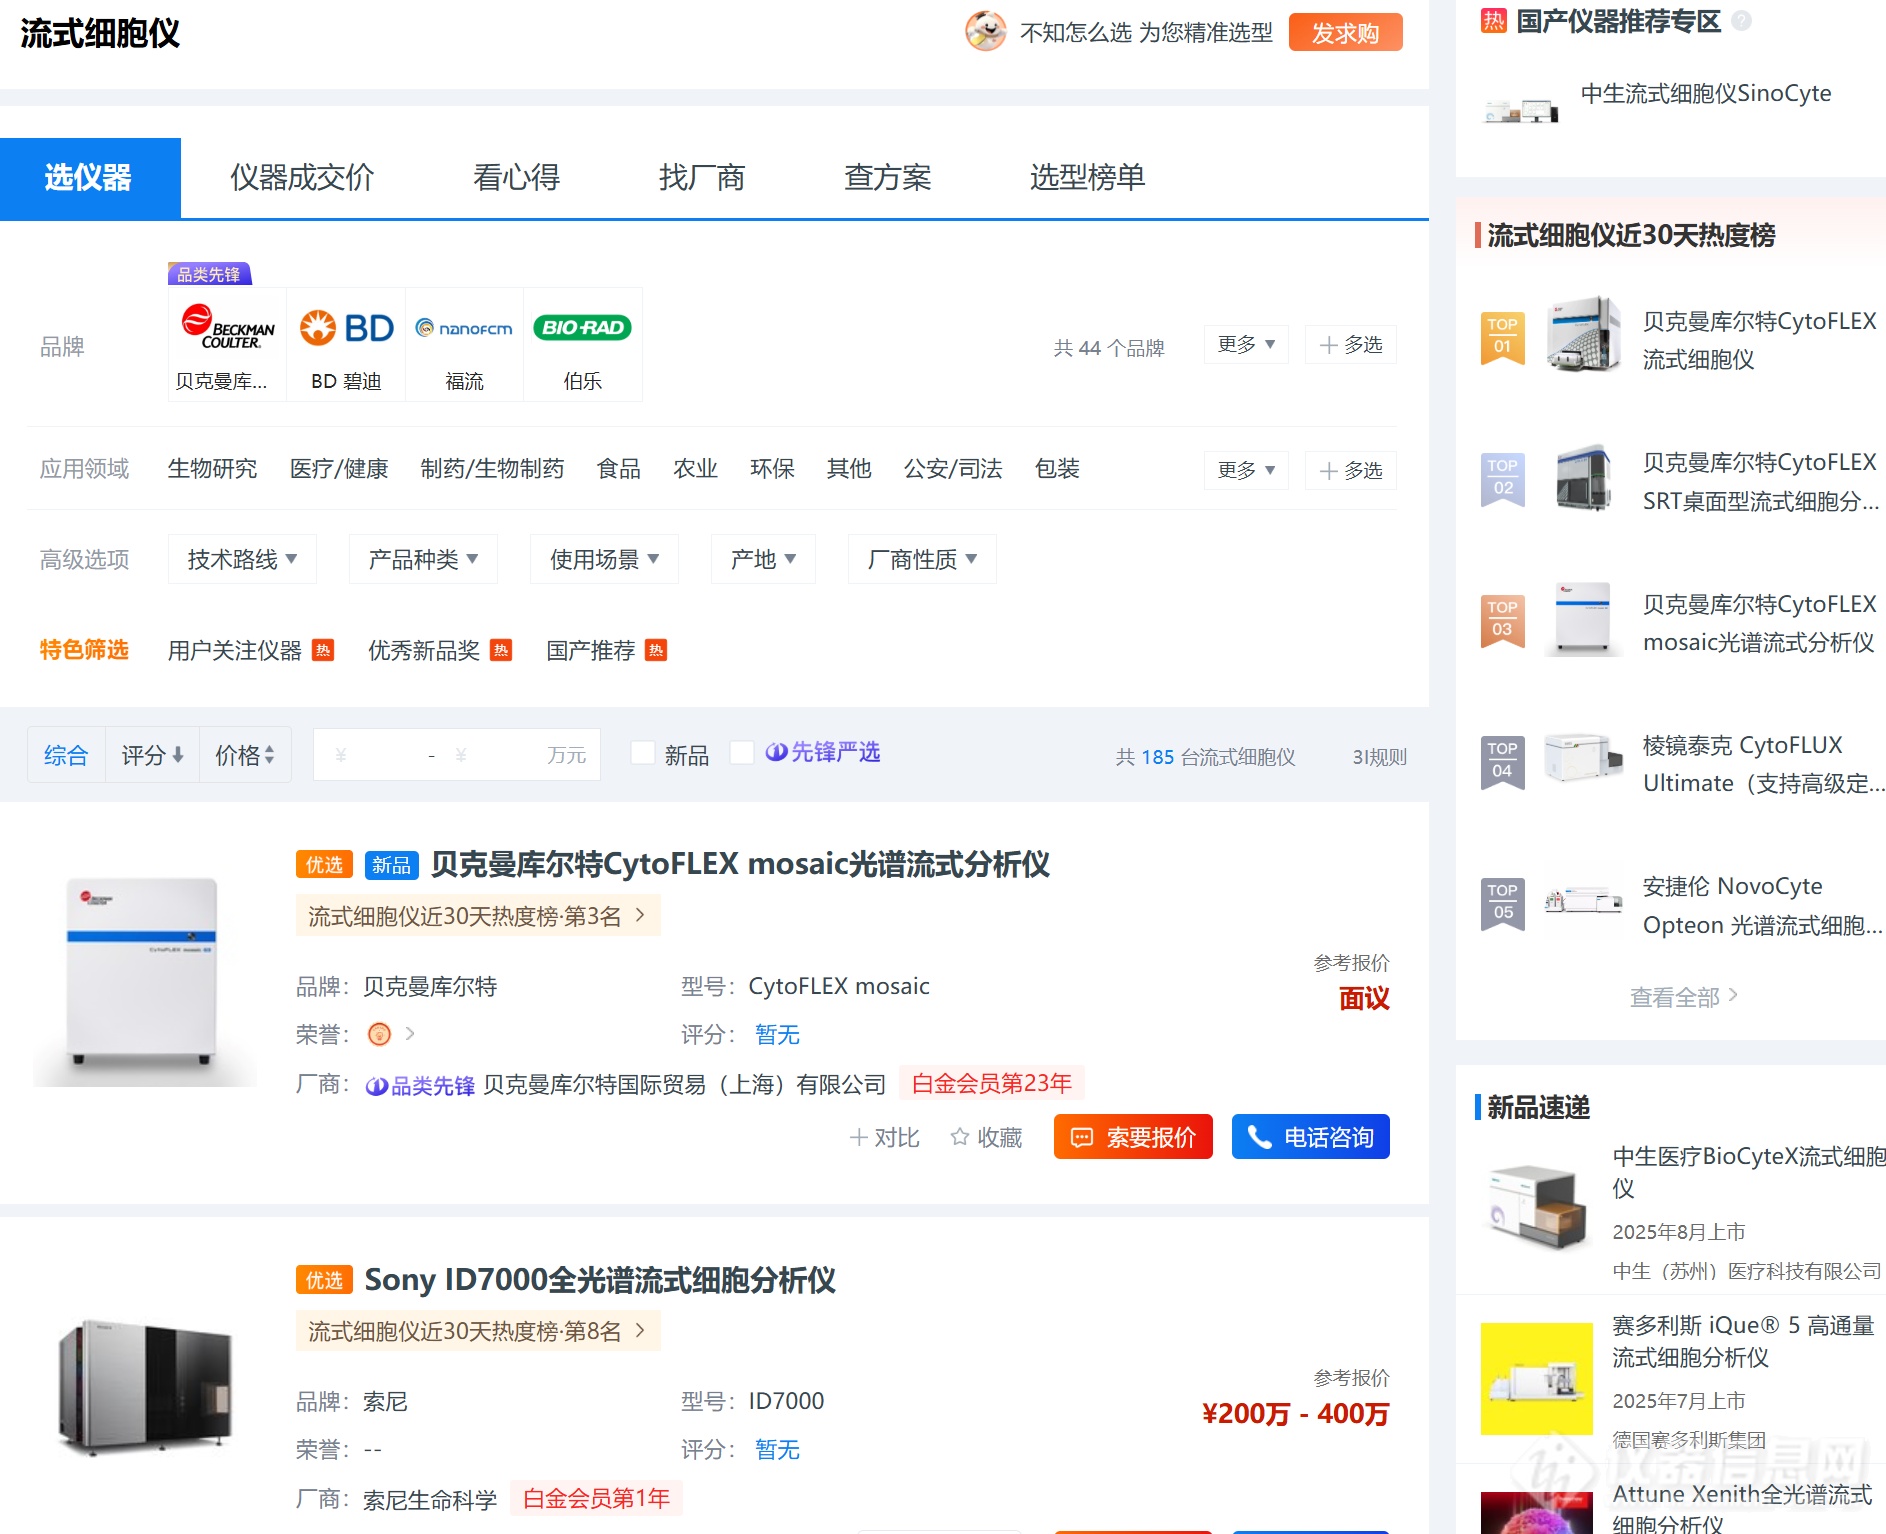Choose the BD brand logo filter

point(346,328)
